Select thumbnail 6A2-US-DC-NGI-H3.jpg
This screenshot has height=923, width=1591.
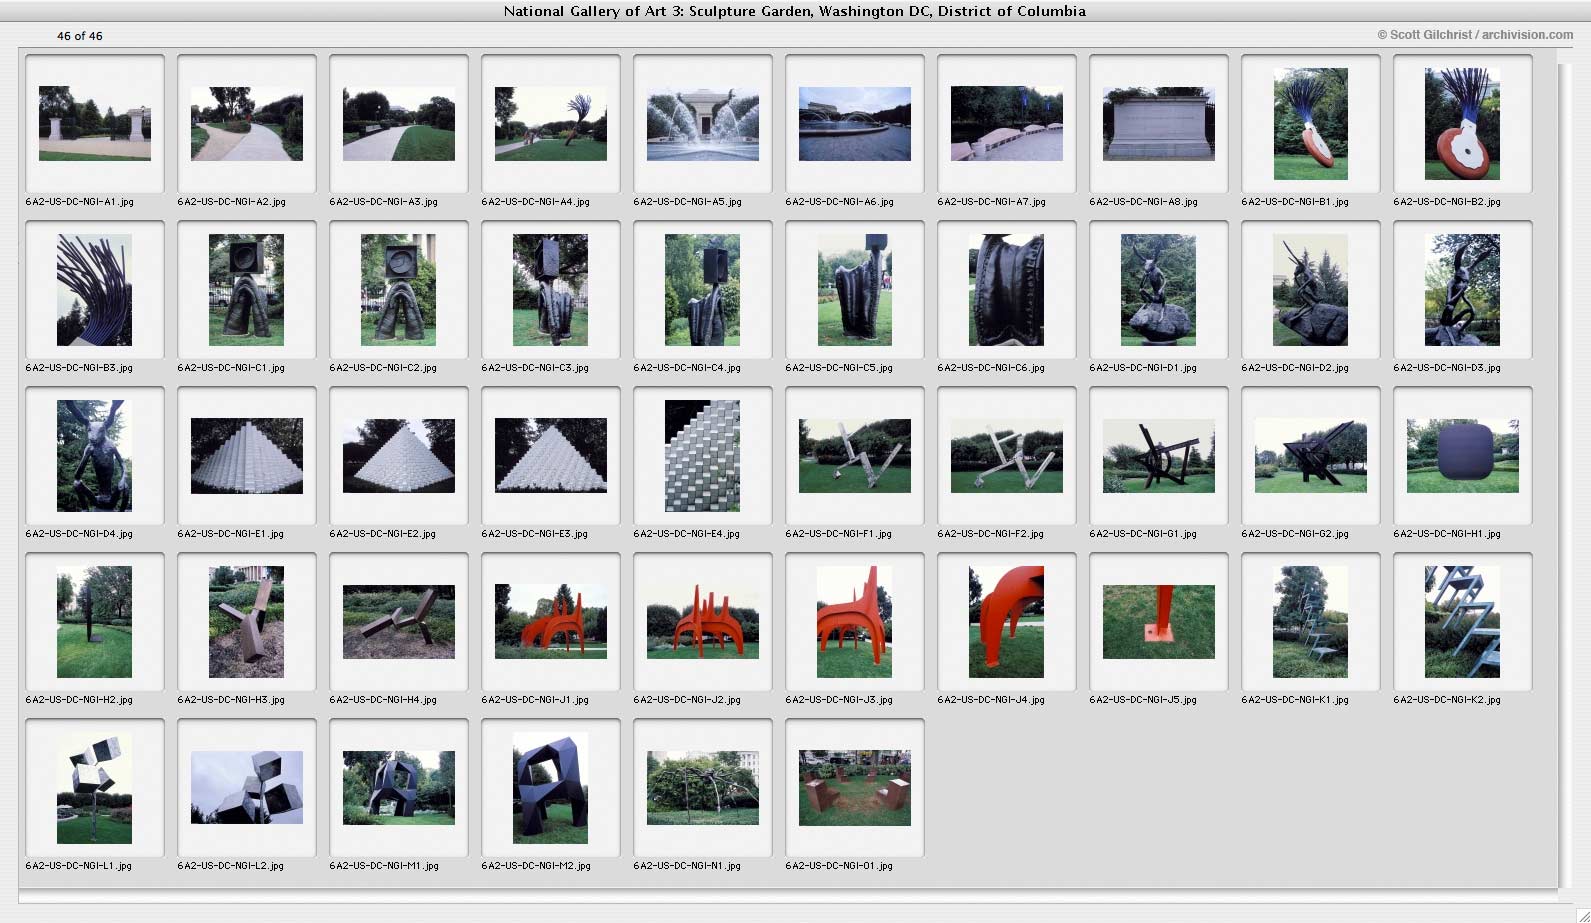pyautogui.click(x=247, y=622)
